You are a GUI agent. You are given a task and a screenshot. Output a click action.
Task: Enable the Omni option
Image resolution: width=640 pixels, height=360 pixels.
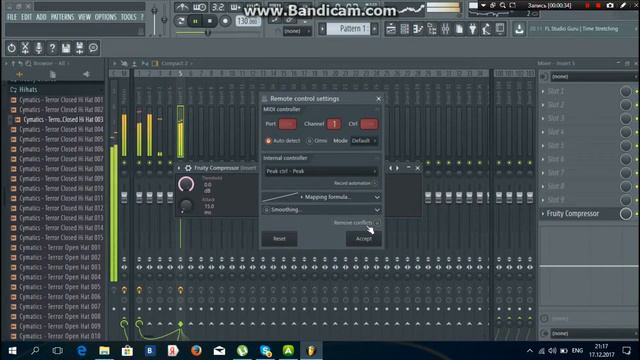click(309, 141)
